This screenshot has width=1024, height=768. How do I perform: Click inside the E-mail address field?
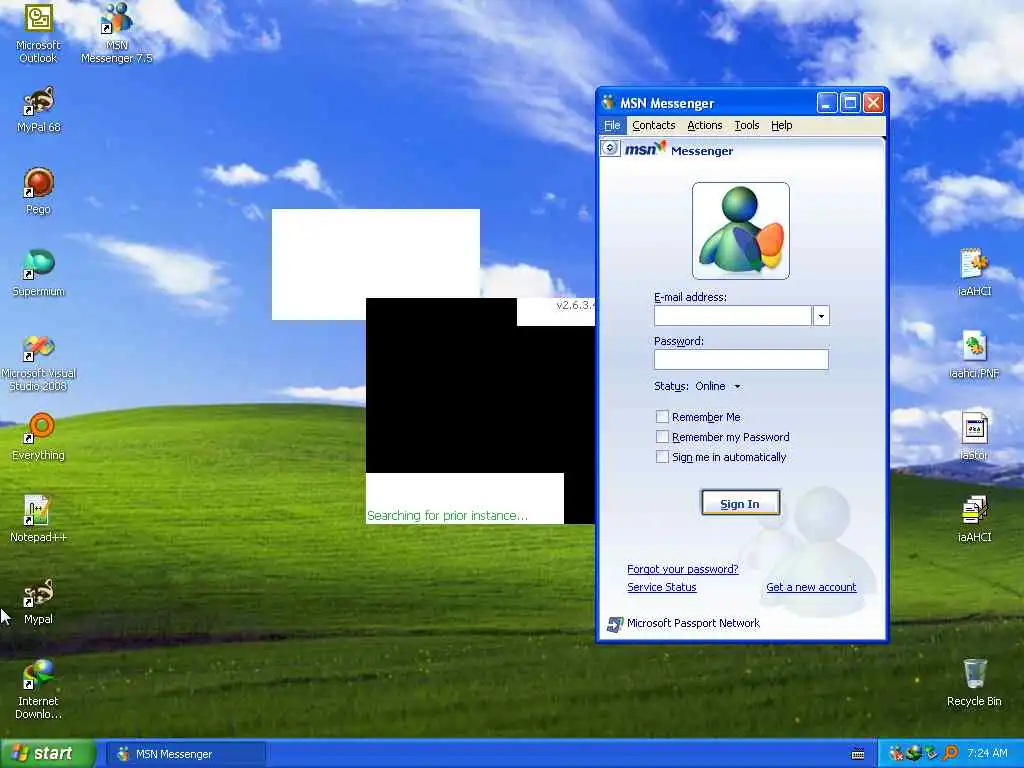tap(733, 316)
